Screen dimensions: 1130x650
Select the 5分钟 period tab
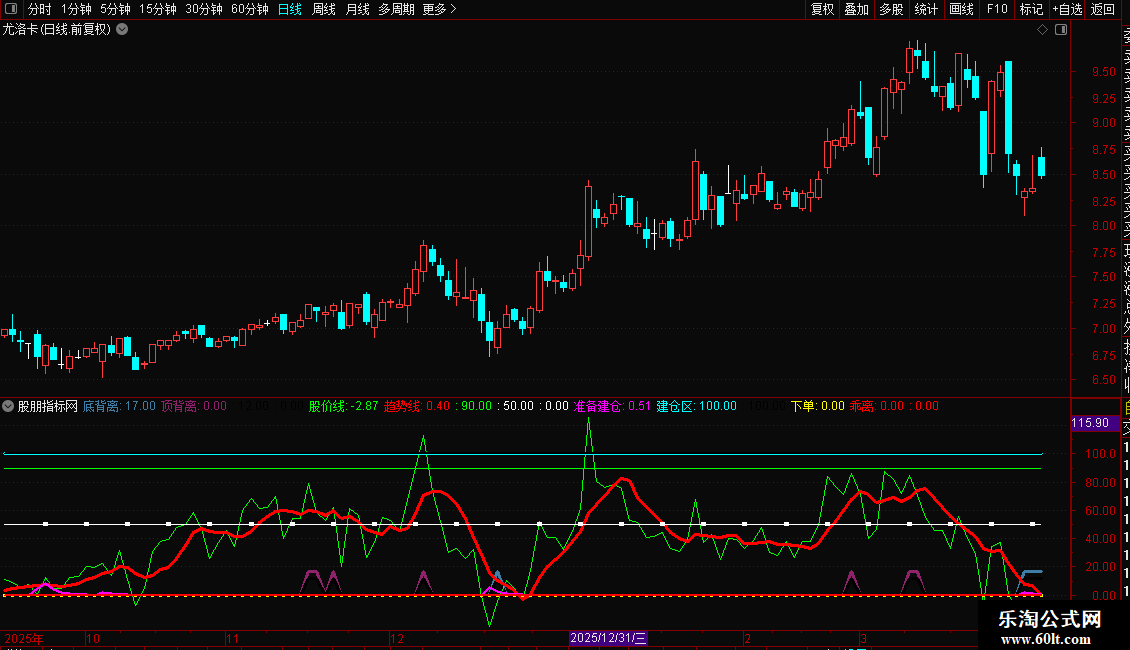click(x=115, y=9)
